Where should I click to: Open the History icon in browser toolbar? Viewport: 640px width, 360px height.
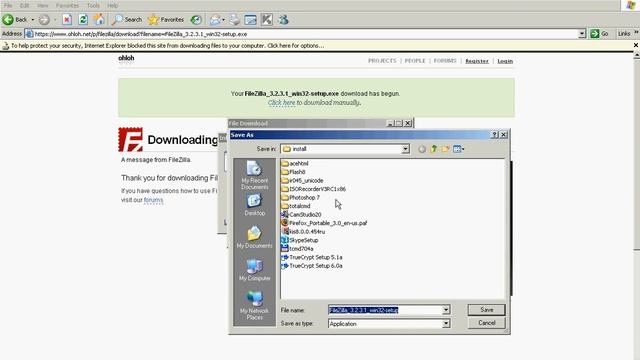point(196,19)
